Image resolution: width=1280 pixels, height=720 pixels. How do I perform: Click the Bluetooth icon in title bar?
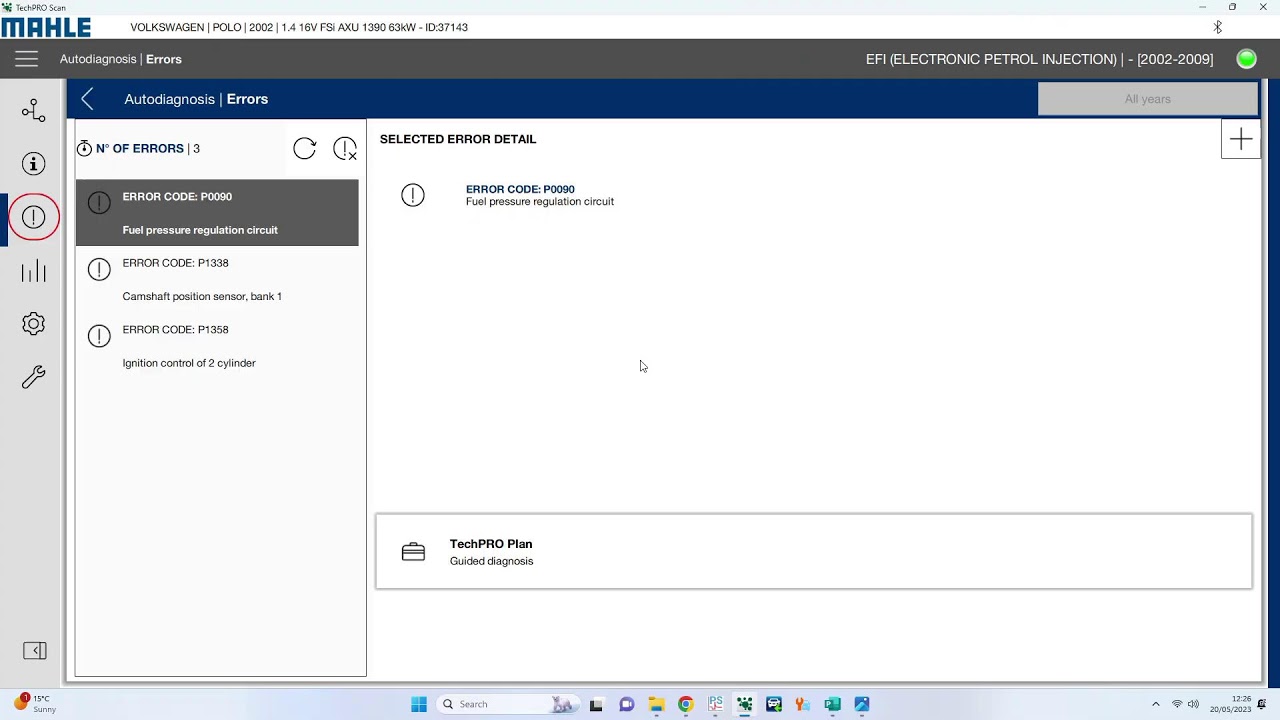pyautogui.click(x=1217, y=27)
